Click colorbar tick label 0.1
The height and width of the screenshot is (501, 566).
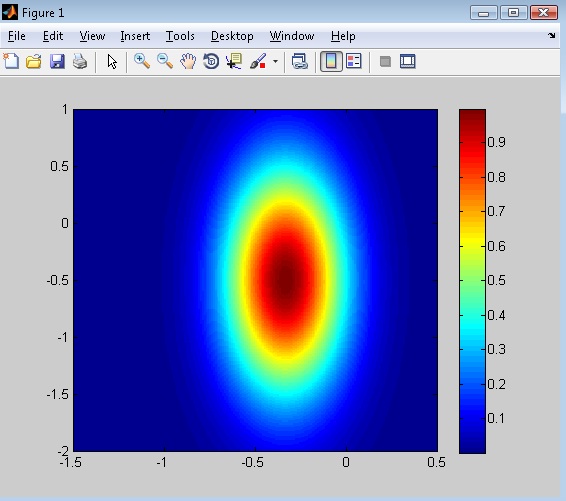tap(496, 418)
